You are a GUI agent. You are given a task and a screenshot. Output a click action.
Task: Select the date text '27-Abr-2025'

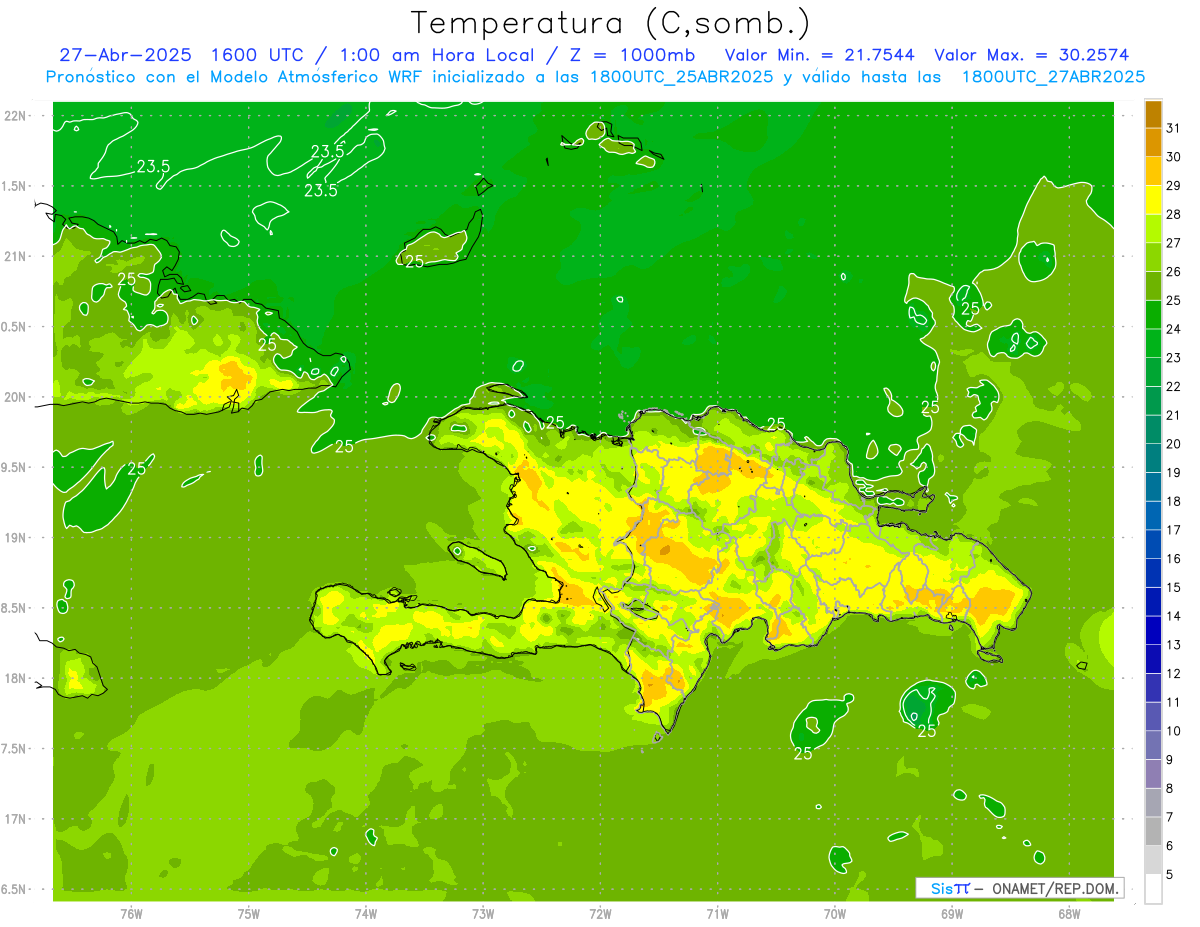pyautogui.click(x=125, y=55)
